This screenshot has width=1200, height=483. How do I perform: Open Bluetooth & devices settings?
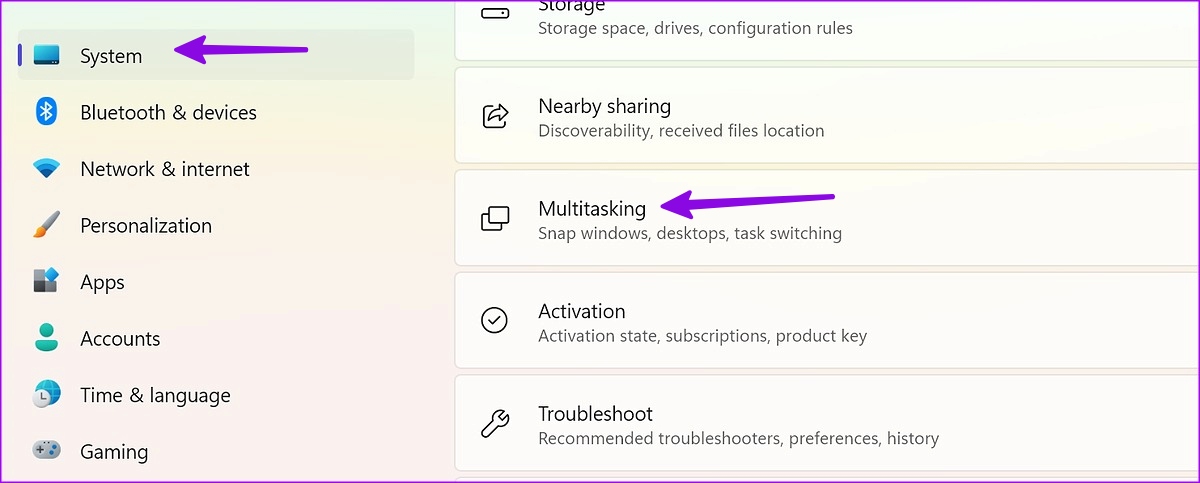[216, 112]
